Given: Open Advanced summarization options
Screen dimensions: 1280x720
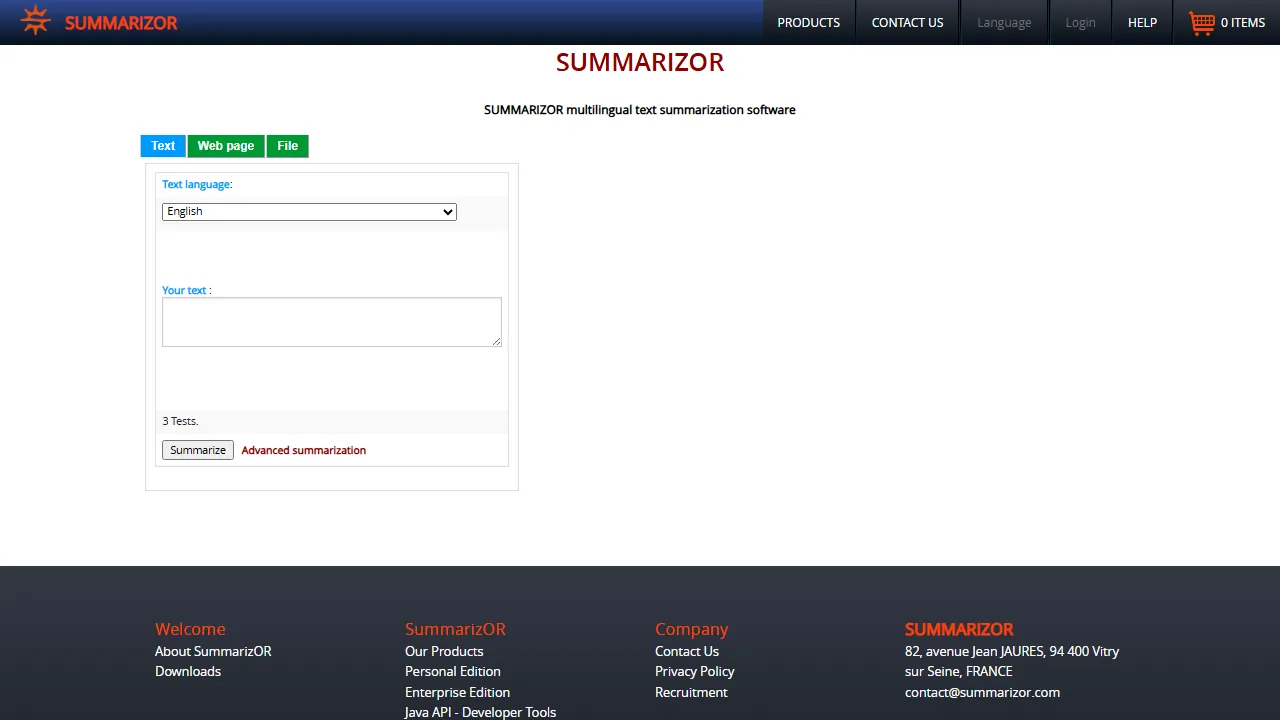Looking at the screenshot, I should click(303, 450).
